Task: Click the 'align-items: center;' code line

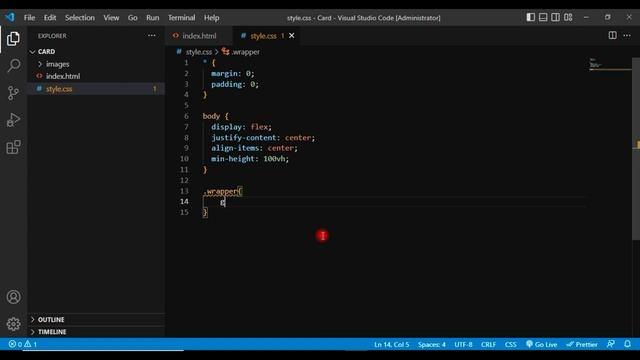Action: (254, 148)
